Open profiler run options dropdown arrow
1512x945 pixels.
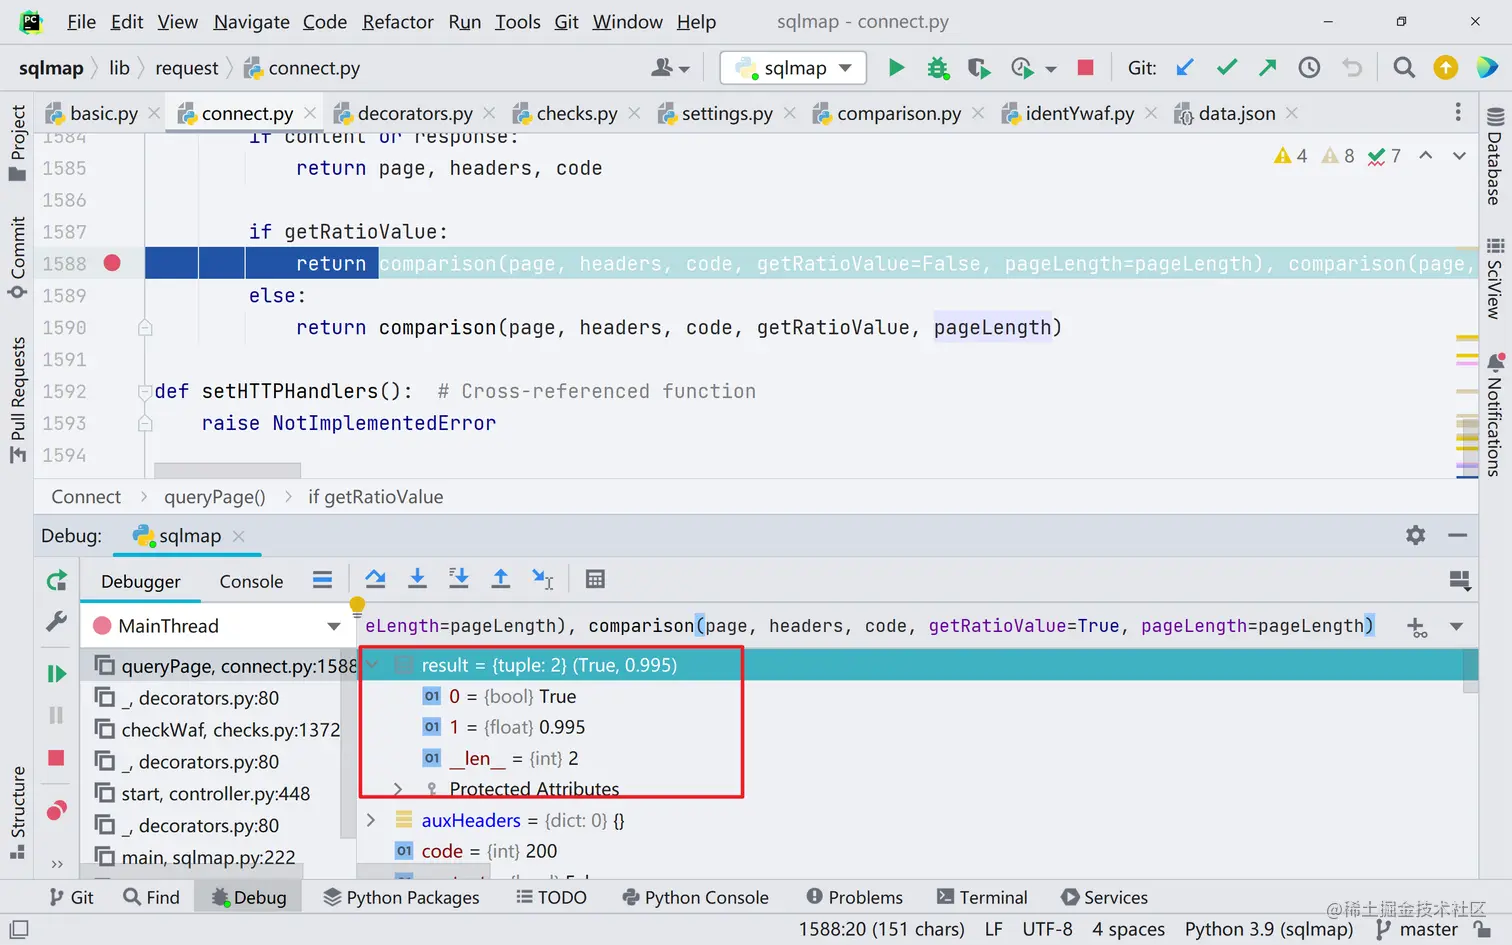coord(1051,69)
